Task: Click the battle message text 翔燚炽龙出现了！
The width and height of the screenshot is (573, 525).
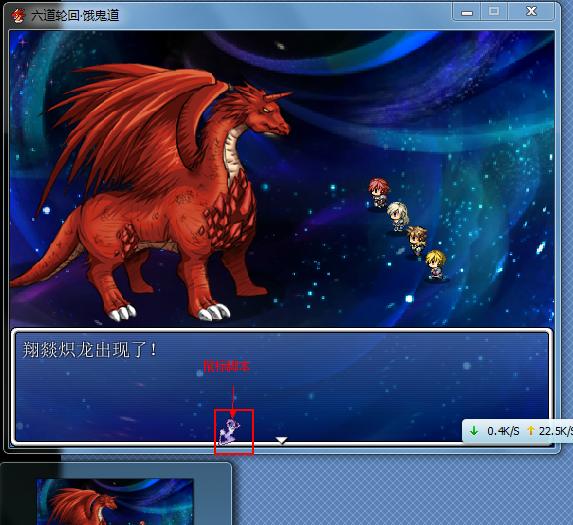Action: pos(90,350)
